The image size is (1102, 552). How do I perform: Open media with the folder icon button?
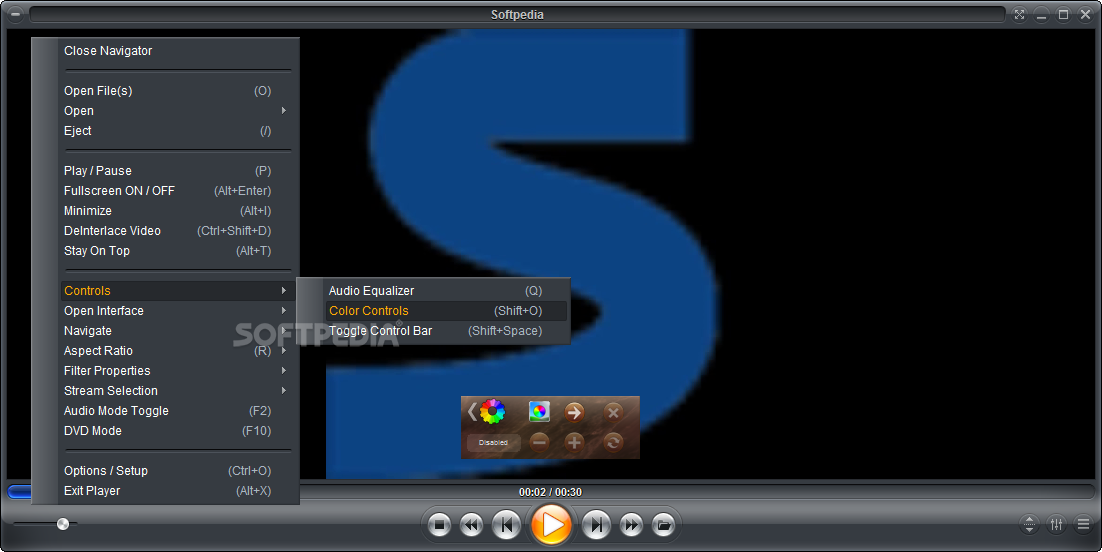663,525
